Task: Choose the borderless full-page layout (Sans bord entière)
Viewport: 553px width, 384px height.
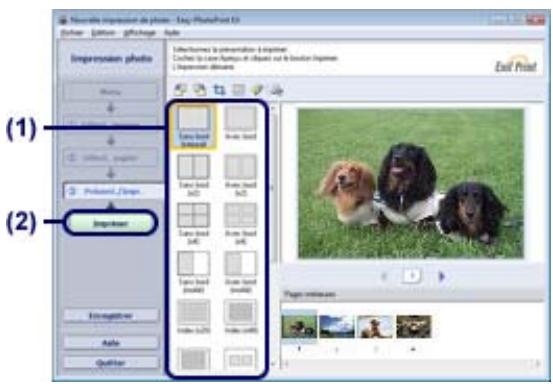Action: (194, 127)
